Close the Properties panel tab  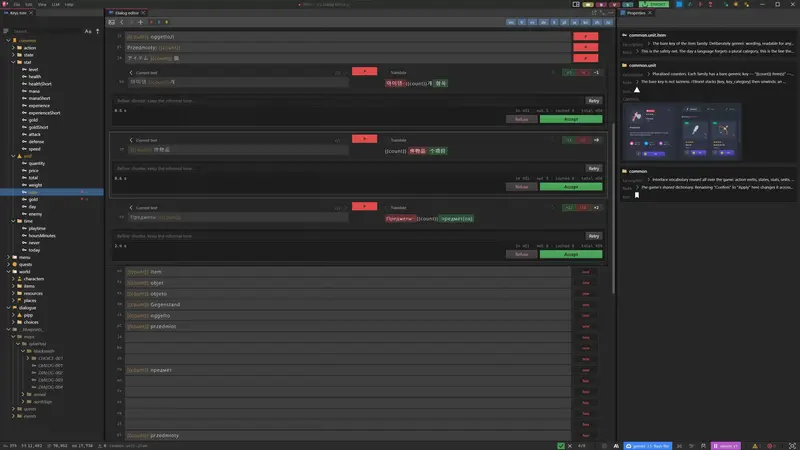[649, 13]
